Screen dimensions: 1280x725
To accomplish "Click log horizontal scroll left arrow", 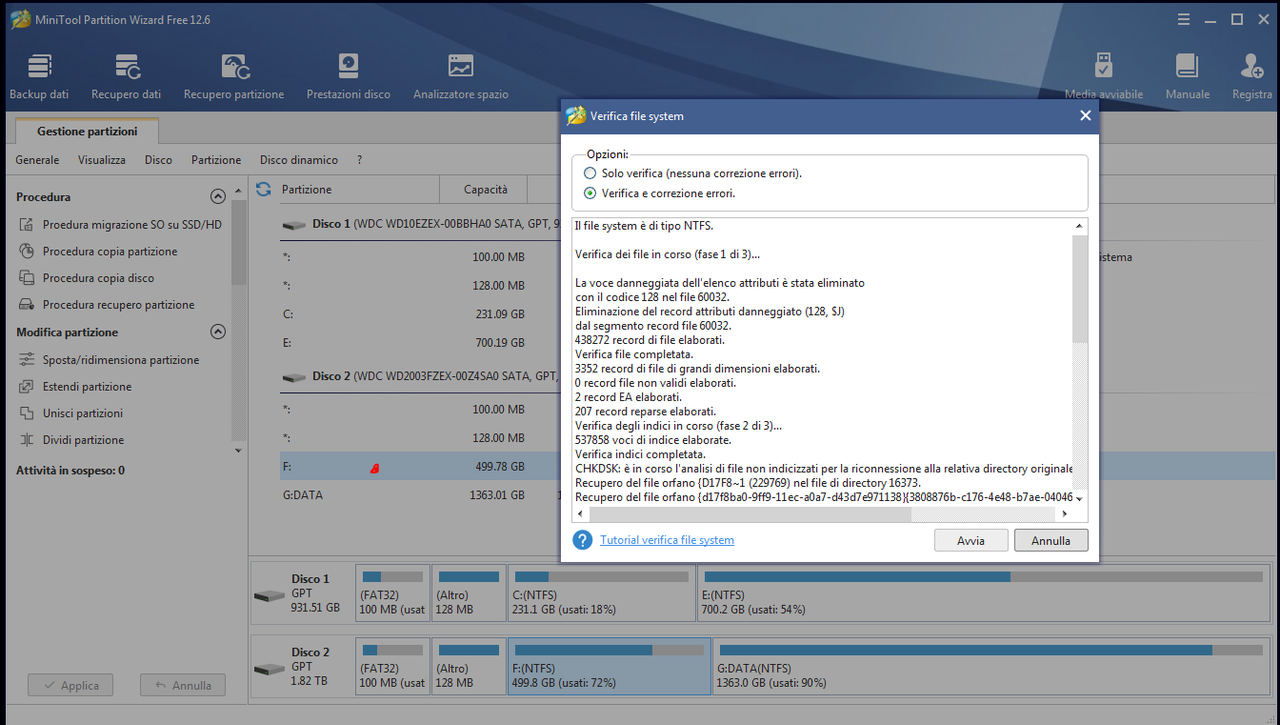I will click(580, 514).
